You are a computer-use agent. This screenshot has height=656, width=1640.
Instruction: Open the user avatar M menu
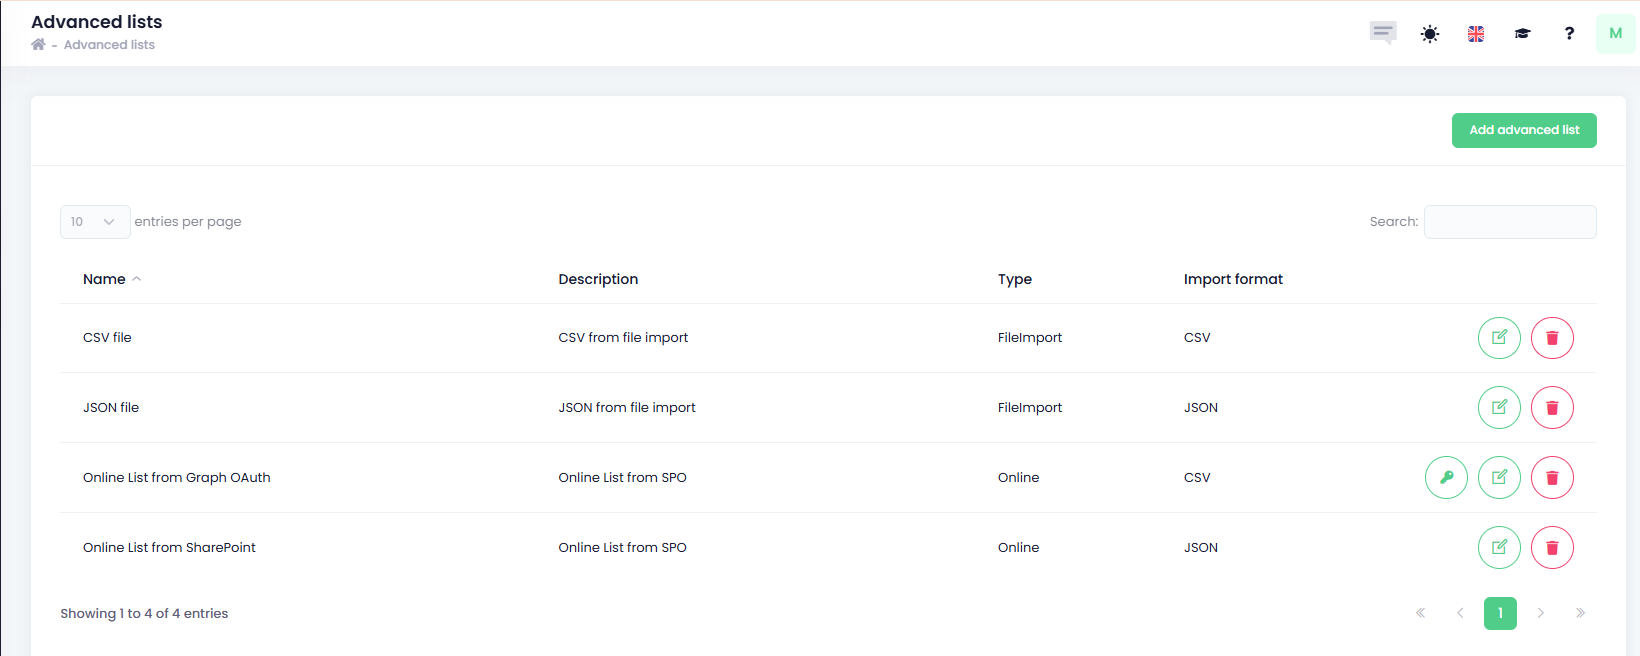point(1615,34)
